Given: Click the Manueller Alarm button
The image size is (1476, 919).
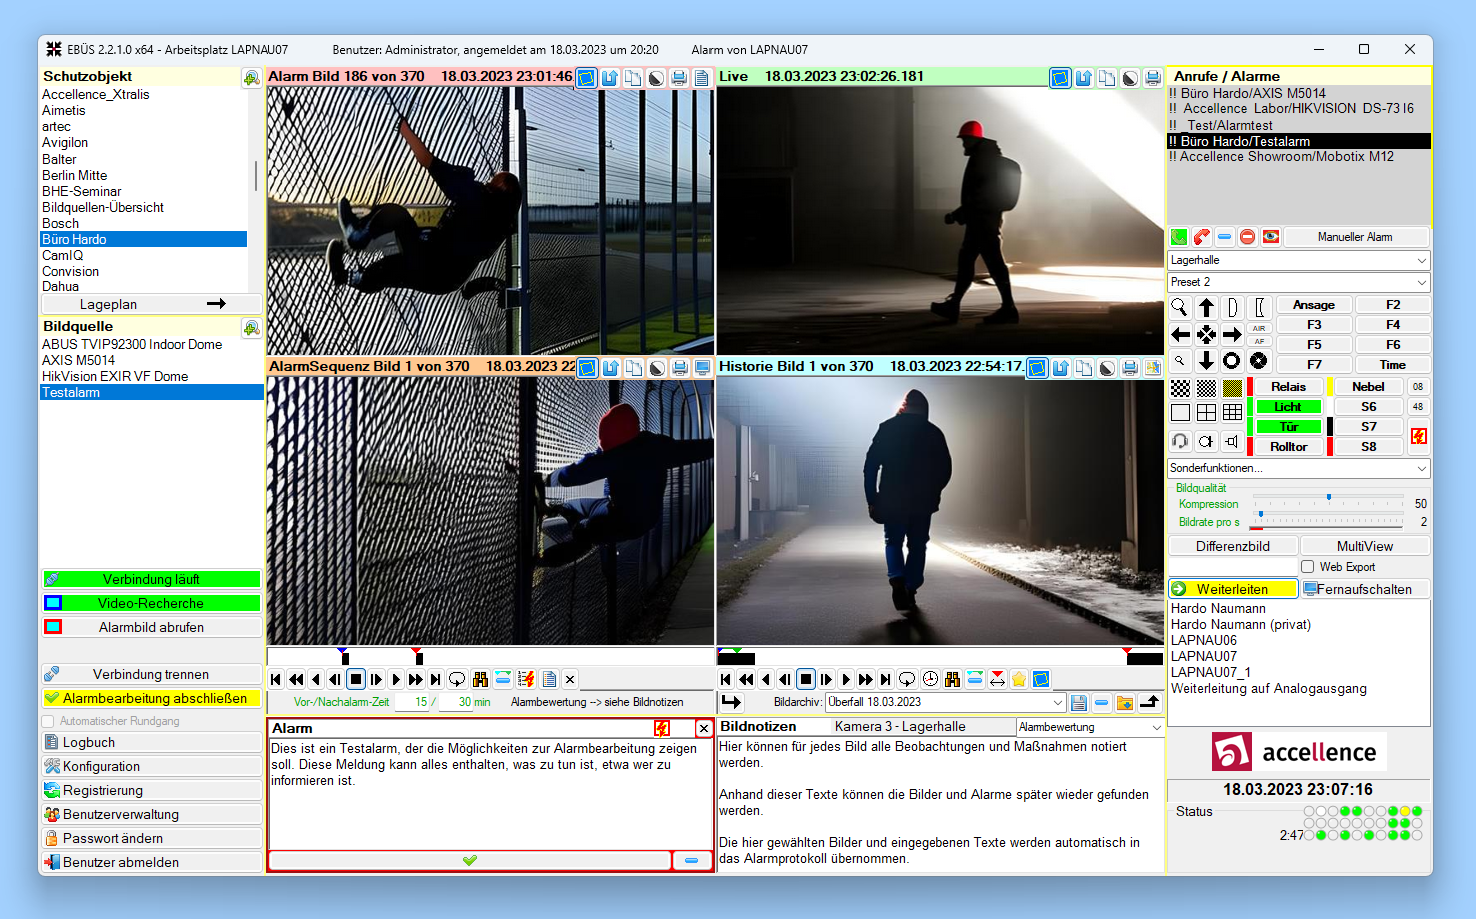Looking at the screenshot, I should click(x=1354, y=237).
